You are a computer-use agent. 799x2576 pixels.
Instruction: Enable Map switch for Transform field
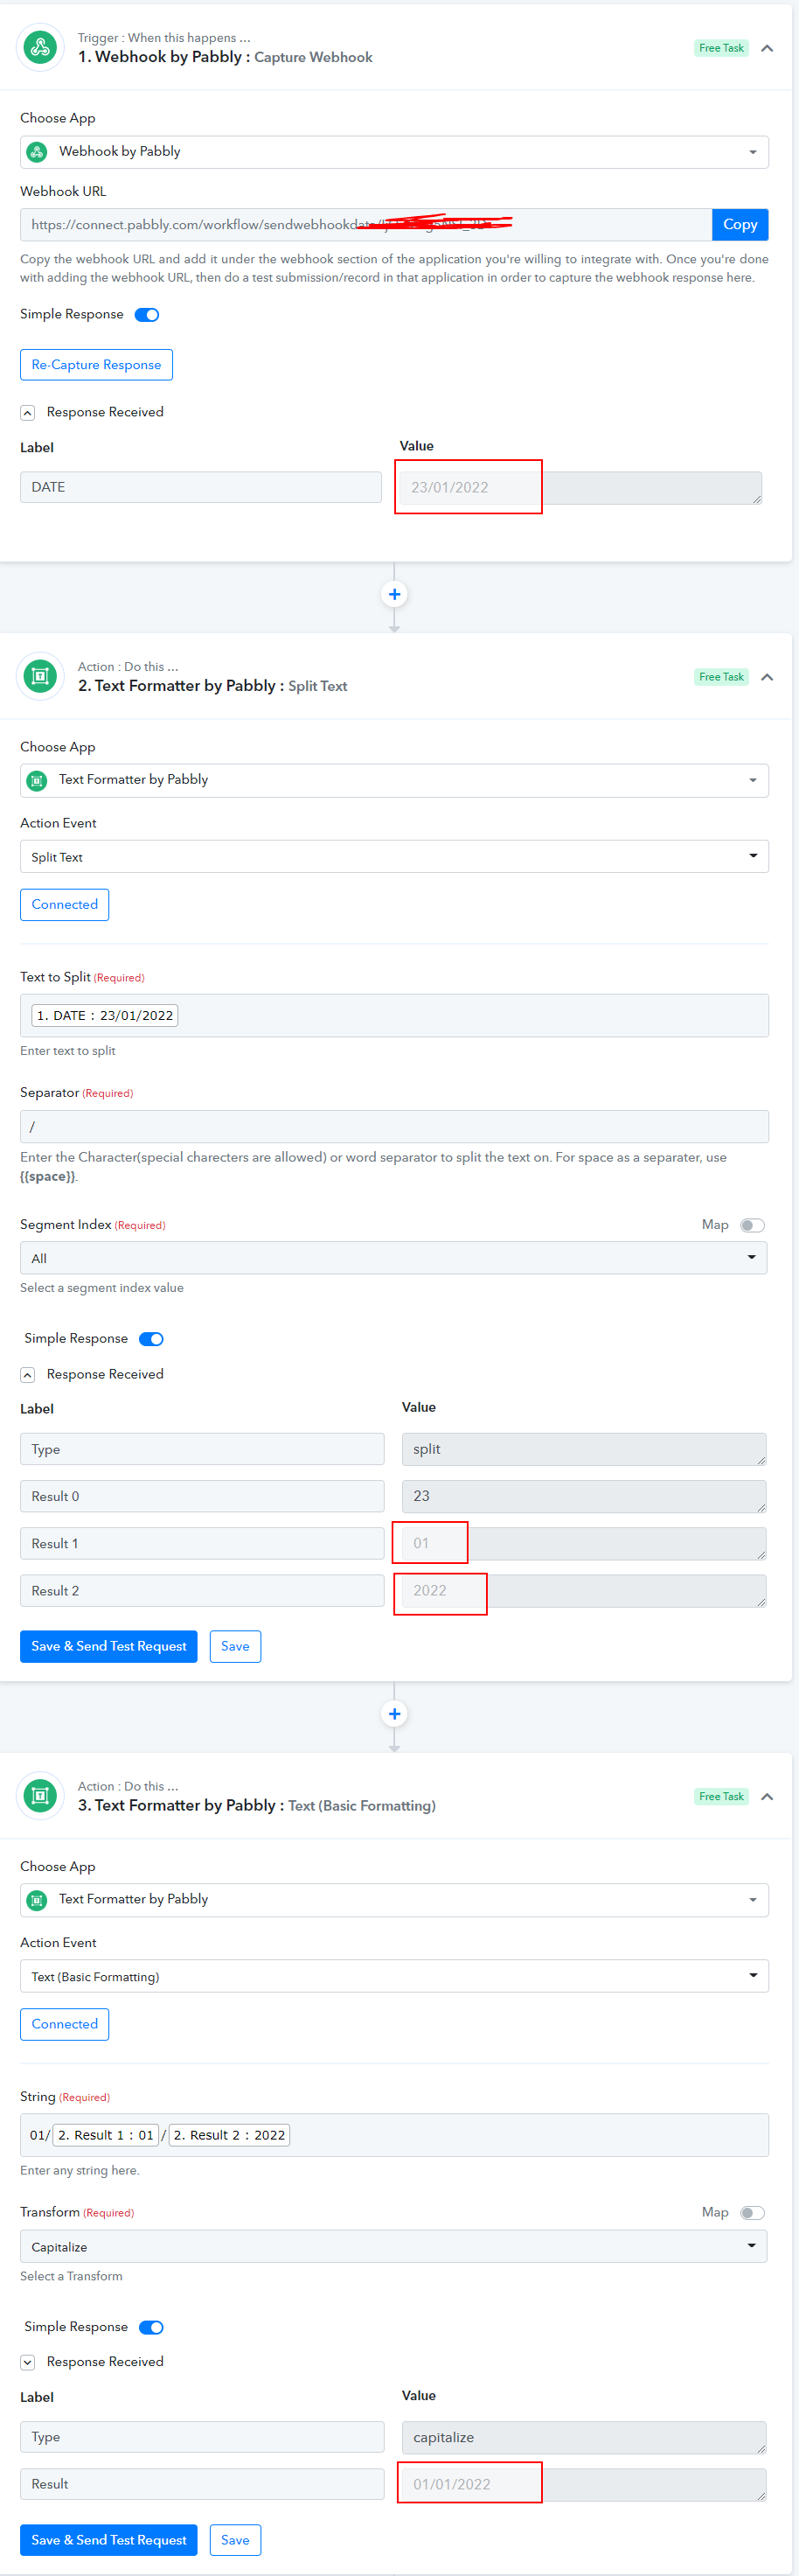click(752, 2213)
